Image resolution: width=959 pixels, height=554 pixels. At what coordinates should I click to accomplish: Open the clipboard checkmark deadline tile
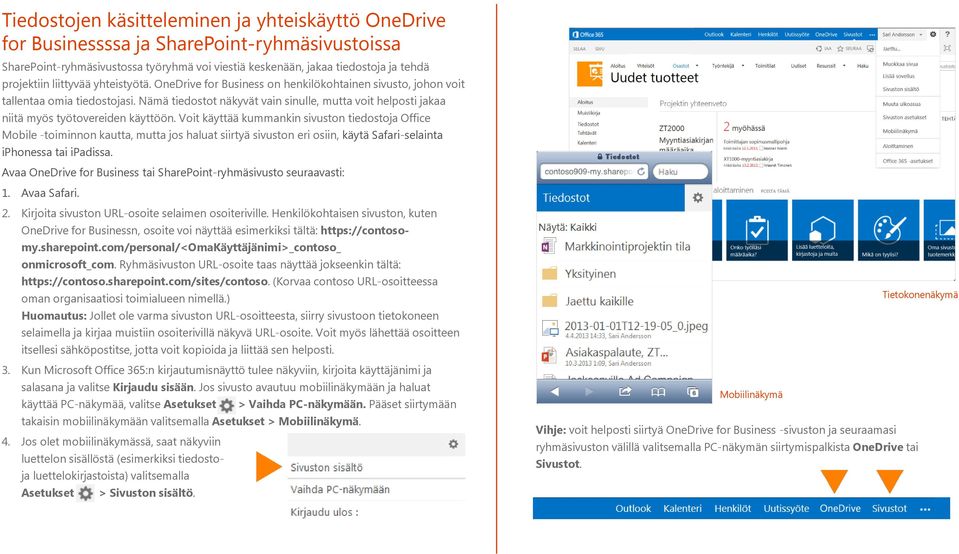757,231
